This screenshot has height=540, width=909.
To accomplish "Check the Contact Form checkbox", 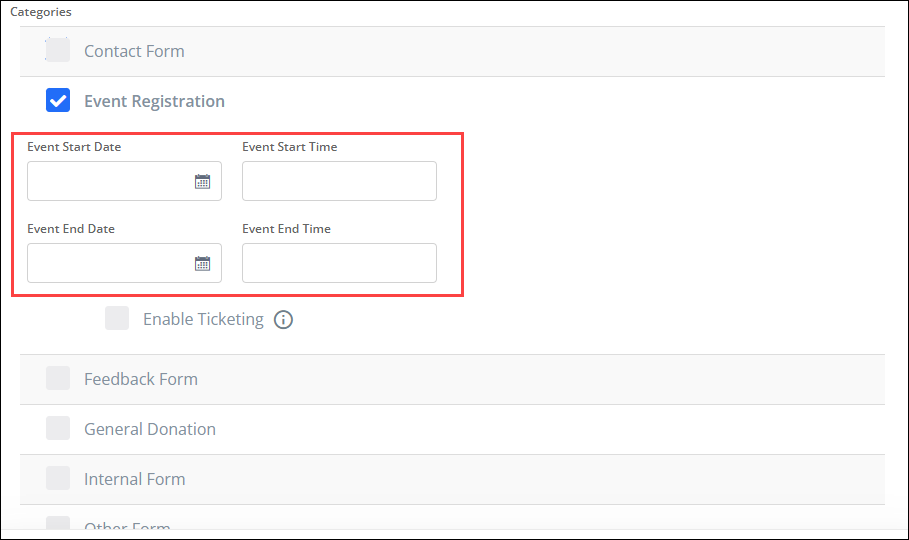I will click(58, 50).
